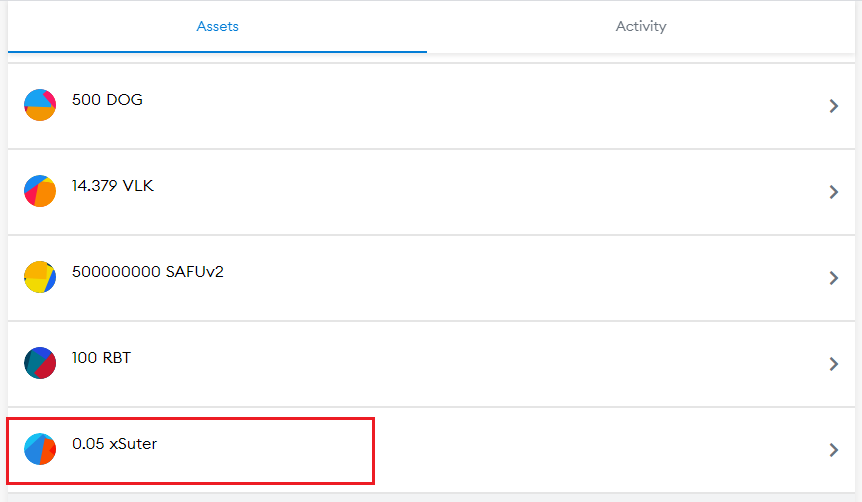
Task: Click the xSuter token identicon
Action: point(40,449)
